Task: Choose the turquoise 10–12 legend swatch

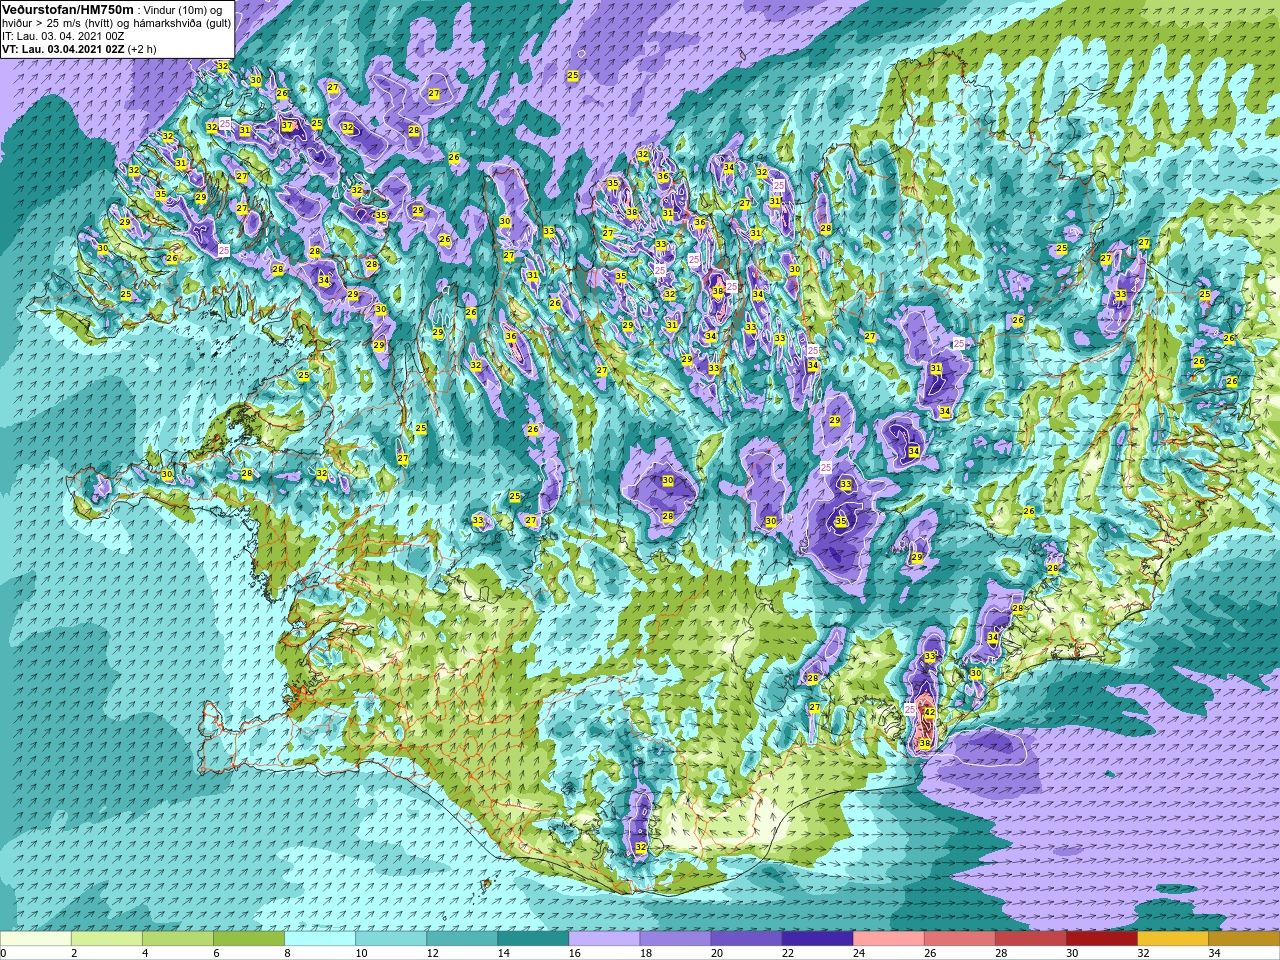Action: coord(391,939)
